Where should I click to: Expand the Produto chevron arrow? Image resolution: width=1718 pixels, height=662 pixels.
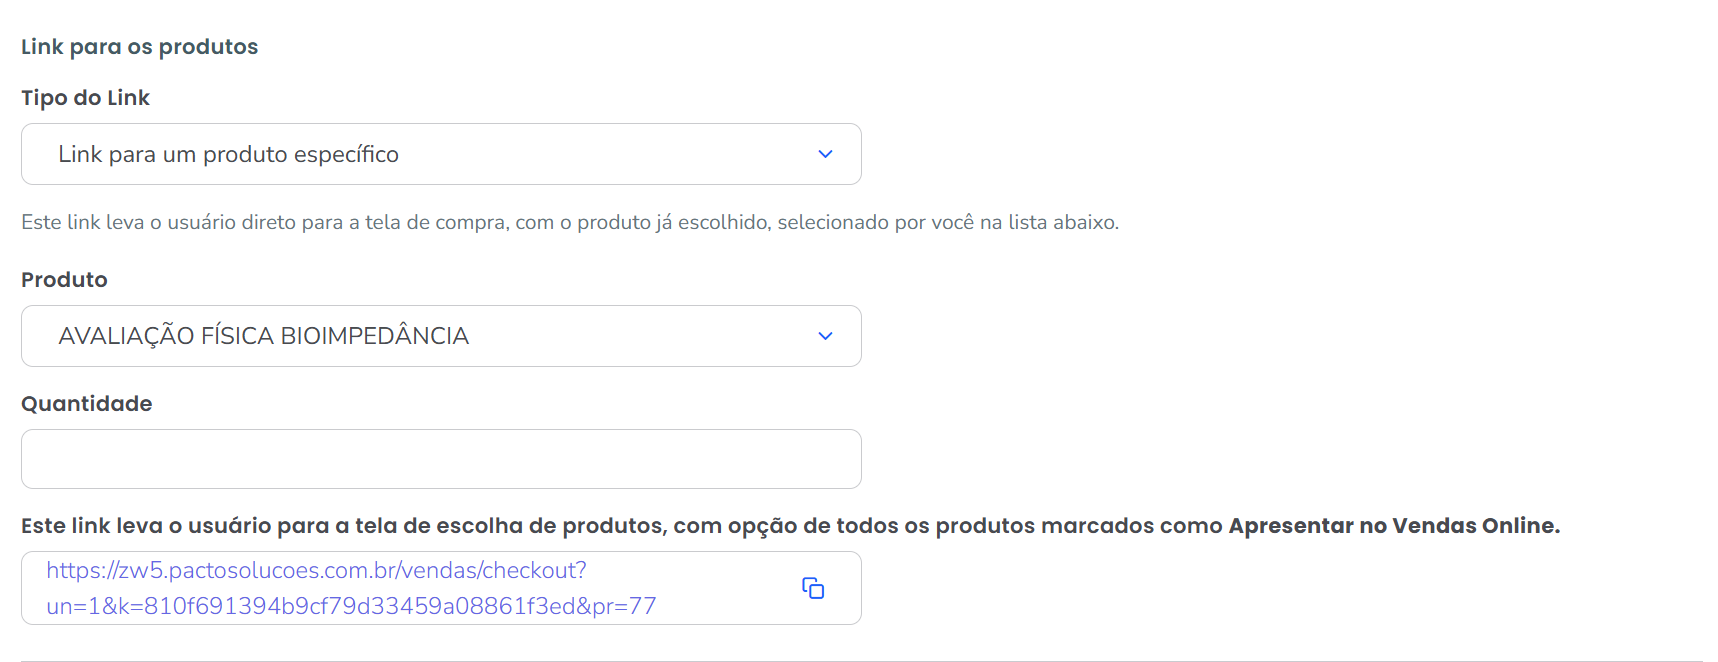pos(825,336)
